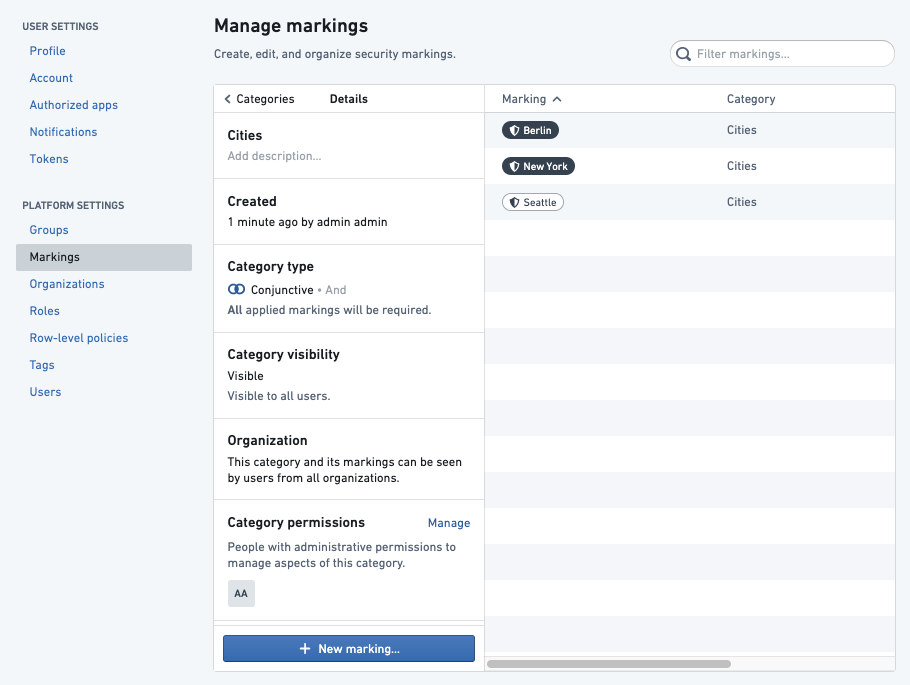
Task: Click the Cities category title
Action: pos(245,135)
